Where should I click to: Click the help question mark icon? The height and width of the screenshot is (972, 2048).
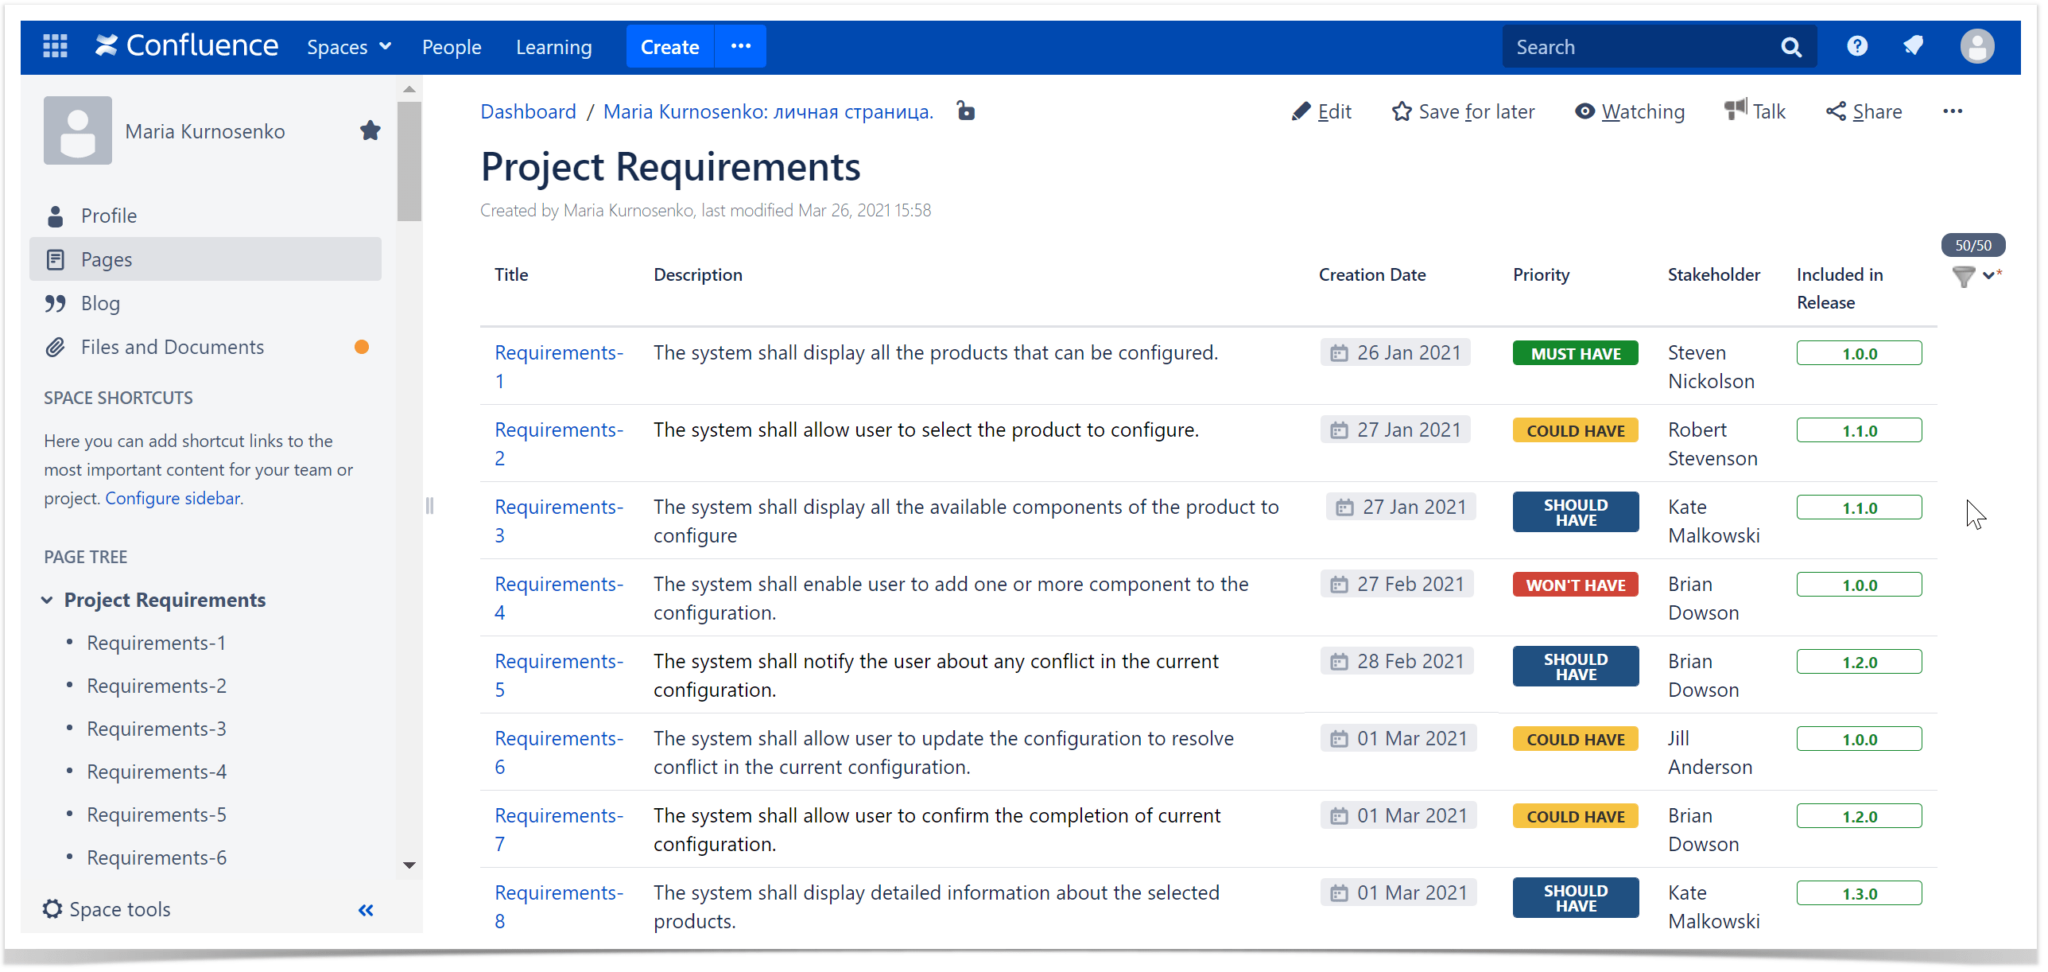pos(1857,45)
